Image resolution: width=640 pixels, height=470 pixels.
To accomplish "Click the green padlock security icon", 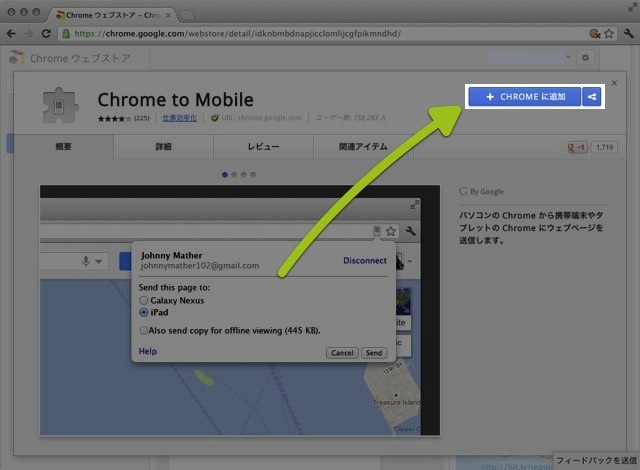I will click(x=65, y=33).
